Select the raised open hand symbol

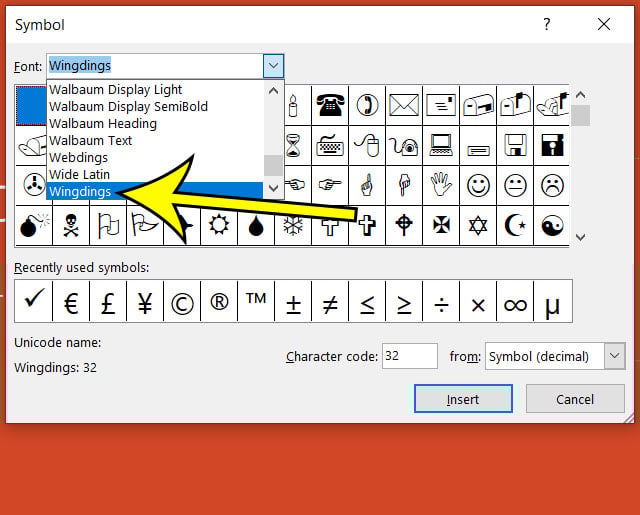click(x=441, y=185)
